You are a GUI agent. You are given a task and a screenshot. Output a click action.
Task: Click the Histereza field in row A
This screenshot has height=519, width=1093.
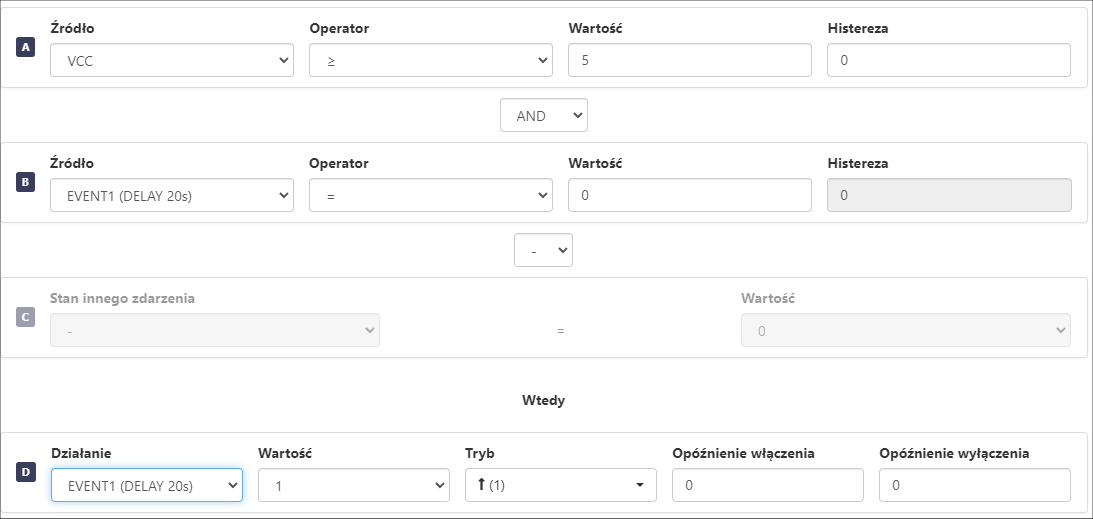[x=948, y=60]
